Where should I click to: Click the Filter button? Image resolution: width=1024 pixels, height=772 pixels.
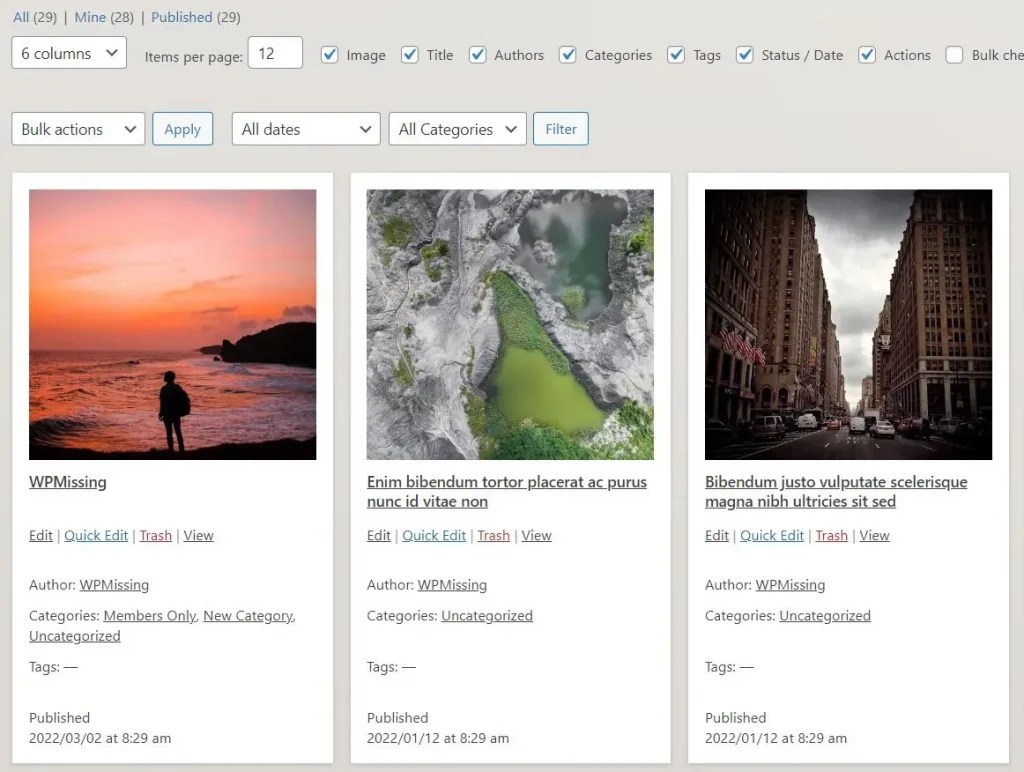pyautogui.click(x=560, y=129)
